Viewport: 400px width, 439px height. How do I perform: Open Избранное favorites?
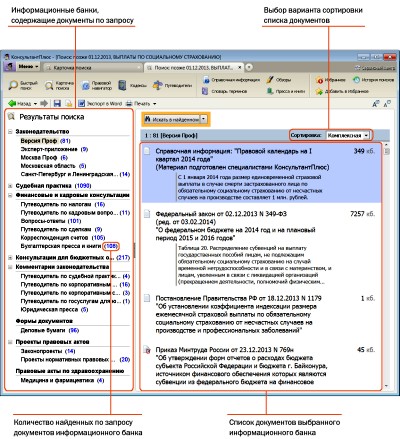(331, 80)
